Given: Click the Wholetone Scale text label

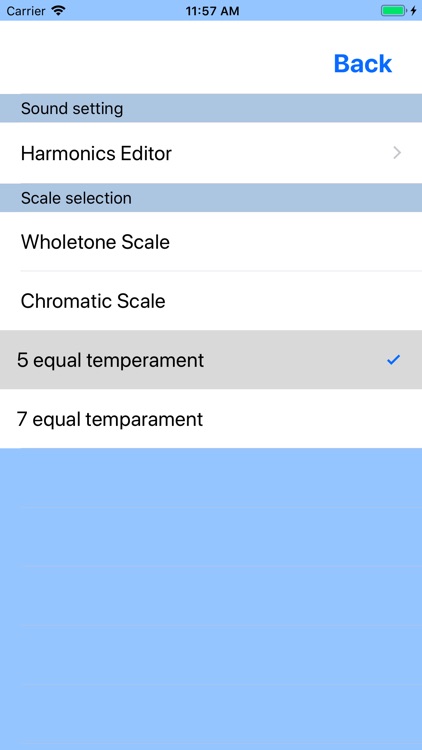Looking at the screenshot, I should click(x=95, y=242).
